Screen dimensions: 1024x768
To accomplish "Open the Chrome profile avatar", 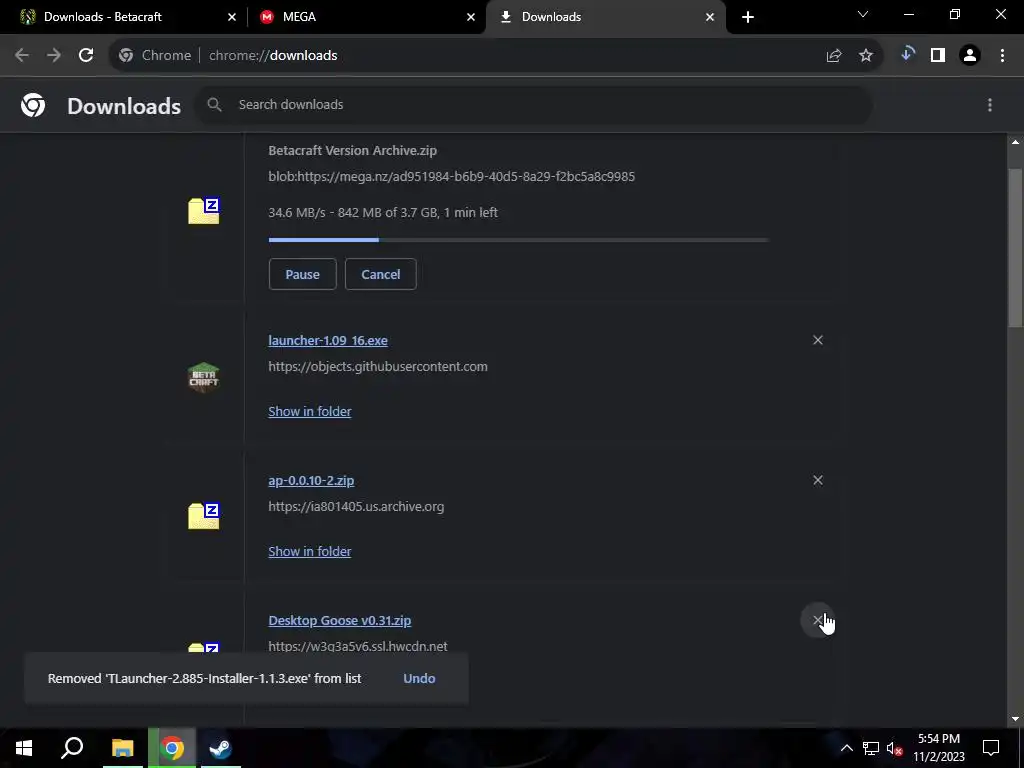I will (x=970, y=56).
